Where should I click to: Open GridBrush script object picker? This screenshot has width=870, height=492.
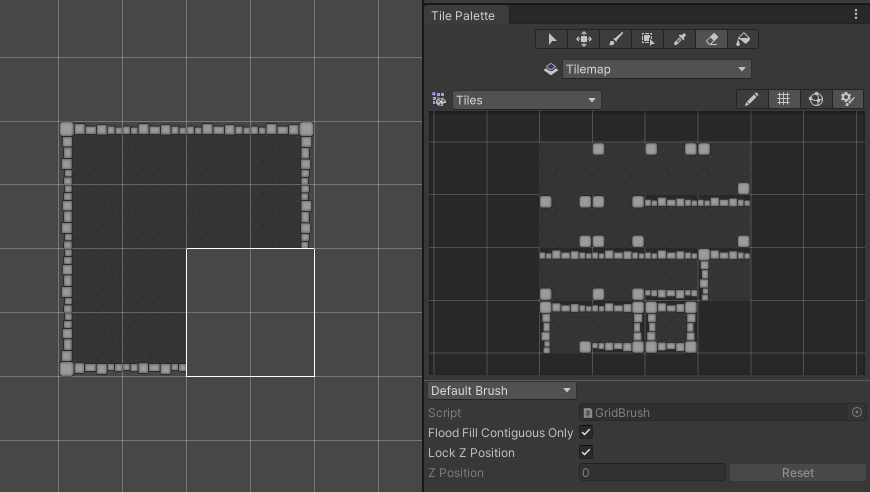tap(857, 412)
